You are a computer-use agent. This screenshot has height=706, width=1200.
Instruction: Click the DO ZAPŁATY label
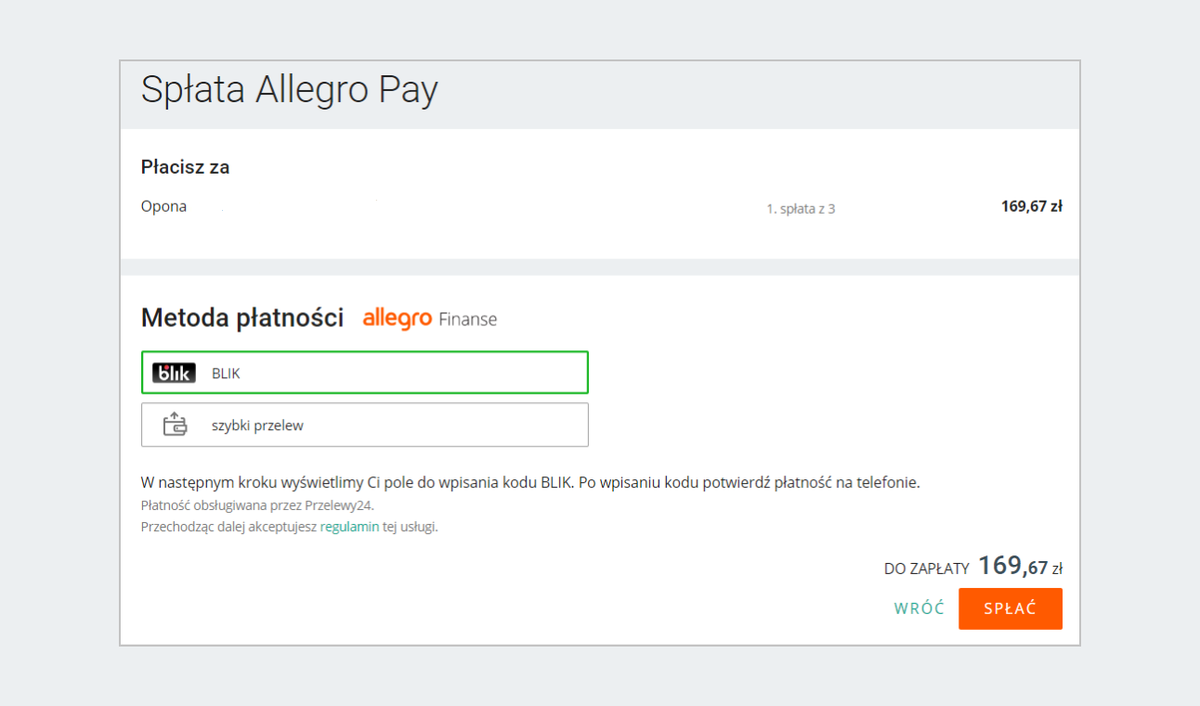[x=927, y=569]
